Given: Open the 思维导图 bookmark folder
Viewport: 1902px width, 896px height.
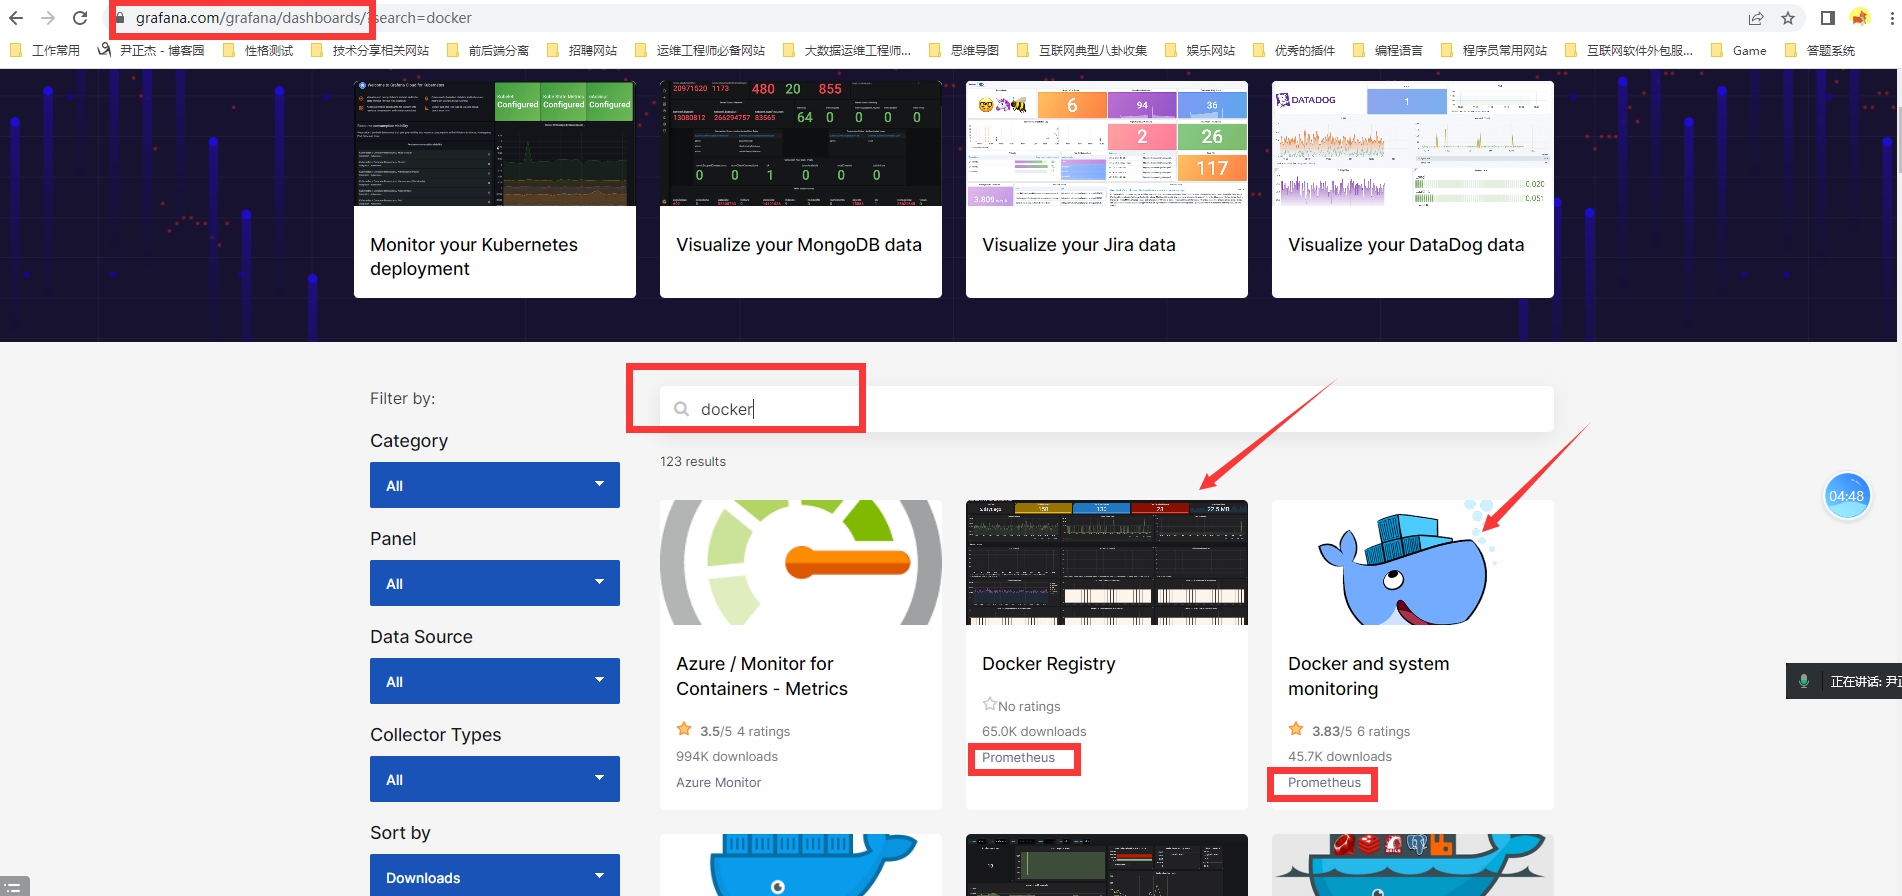Looking at the screenshot, I should coord(964,50).
